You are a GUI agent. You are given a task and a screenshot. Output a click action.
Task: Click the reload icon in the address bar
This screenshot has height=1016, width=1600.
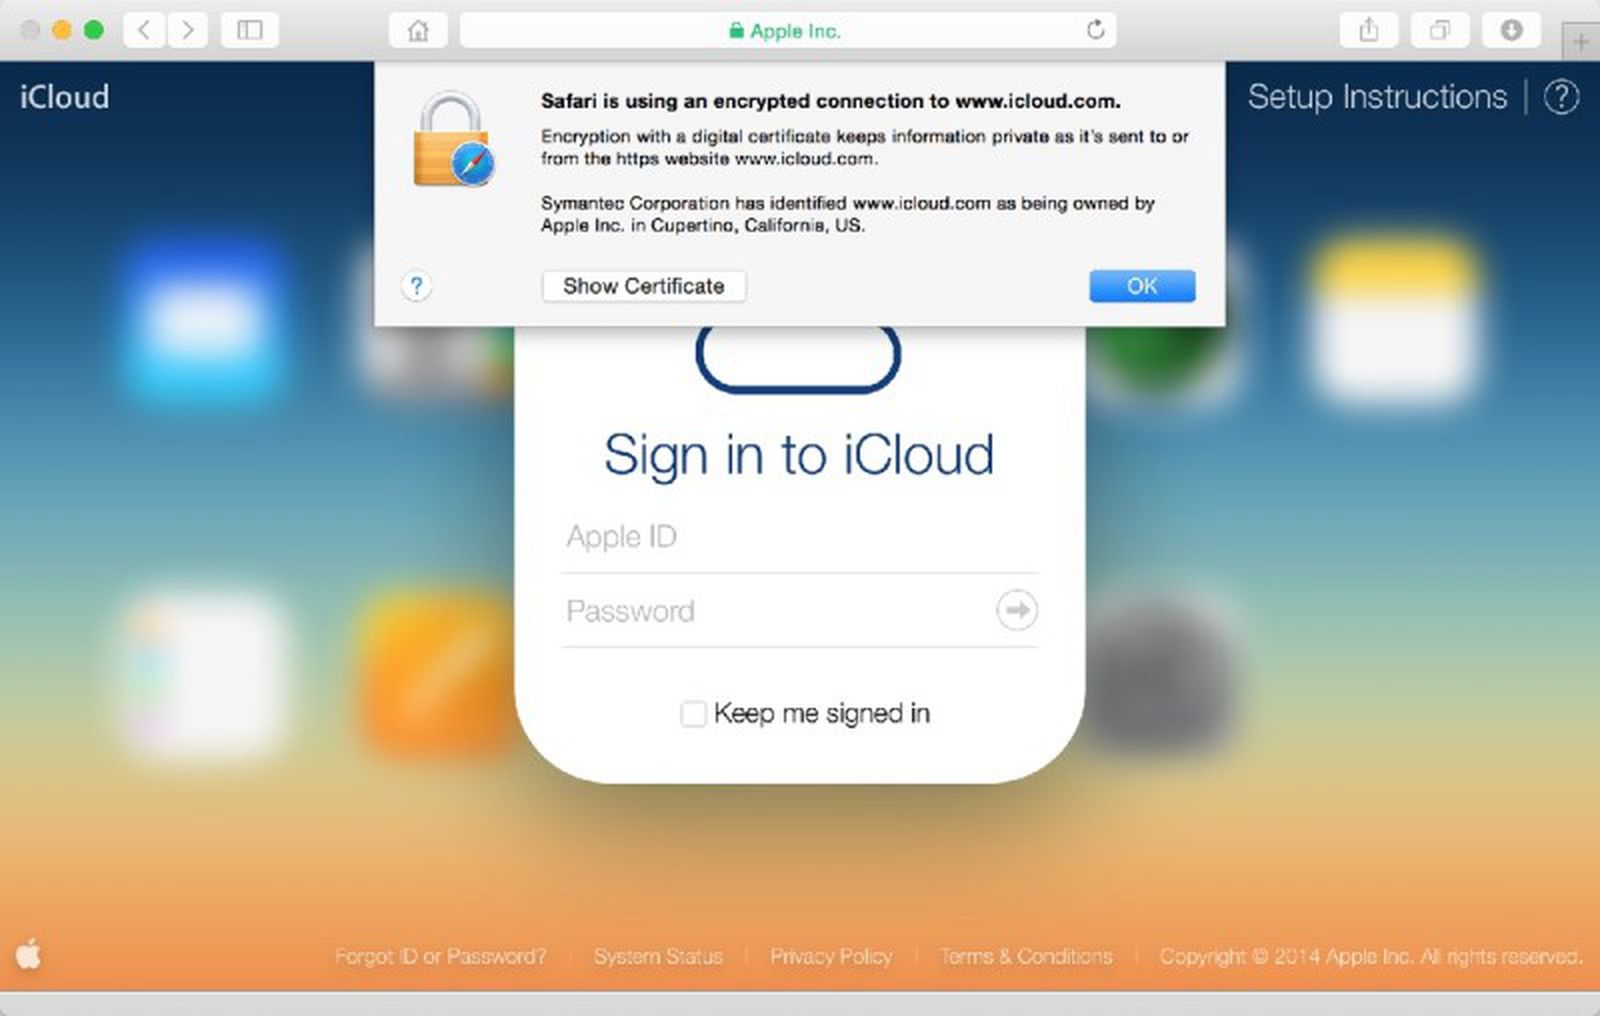coord(1096,30)
